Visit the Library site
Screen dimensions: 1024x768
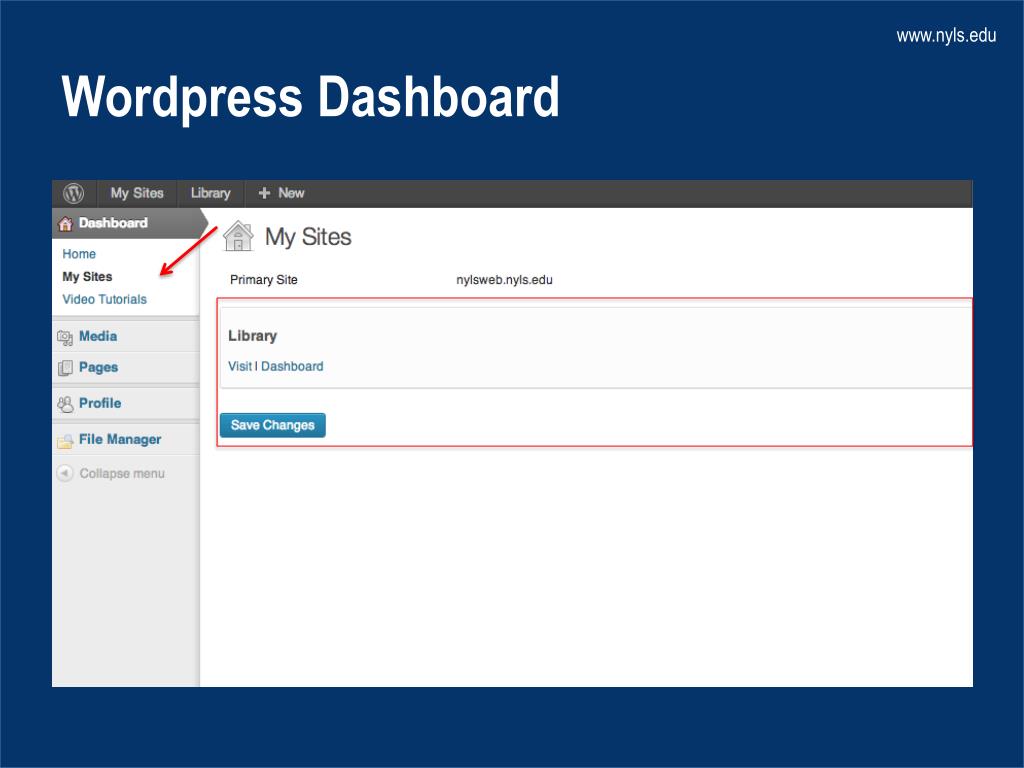pos(240,366)
